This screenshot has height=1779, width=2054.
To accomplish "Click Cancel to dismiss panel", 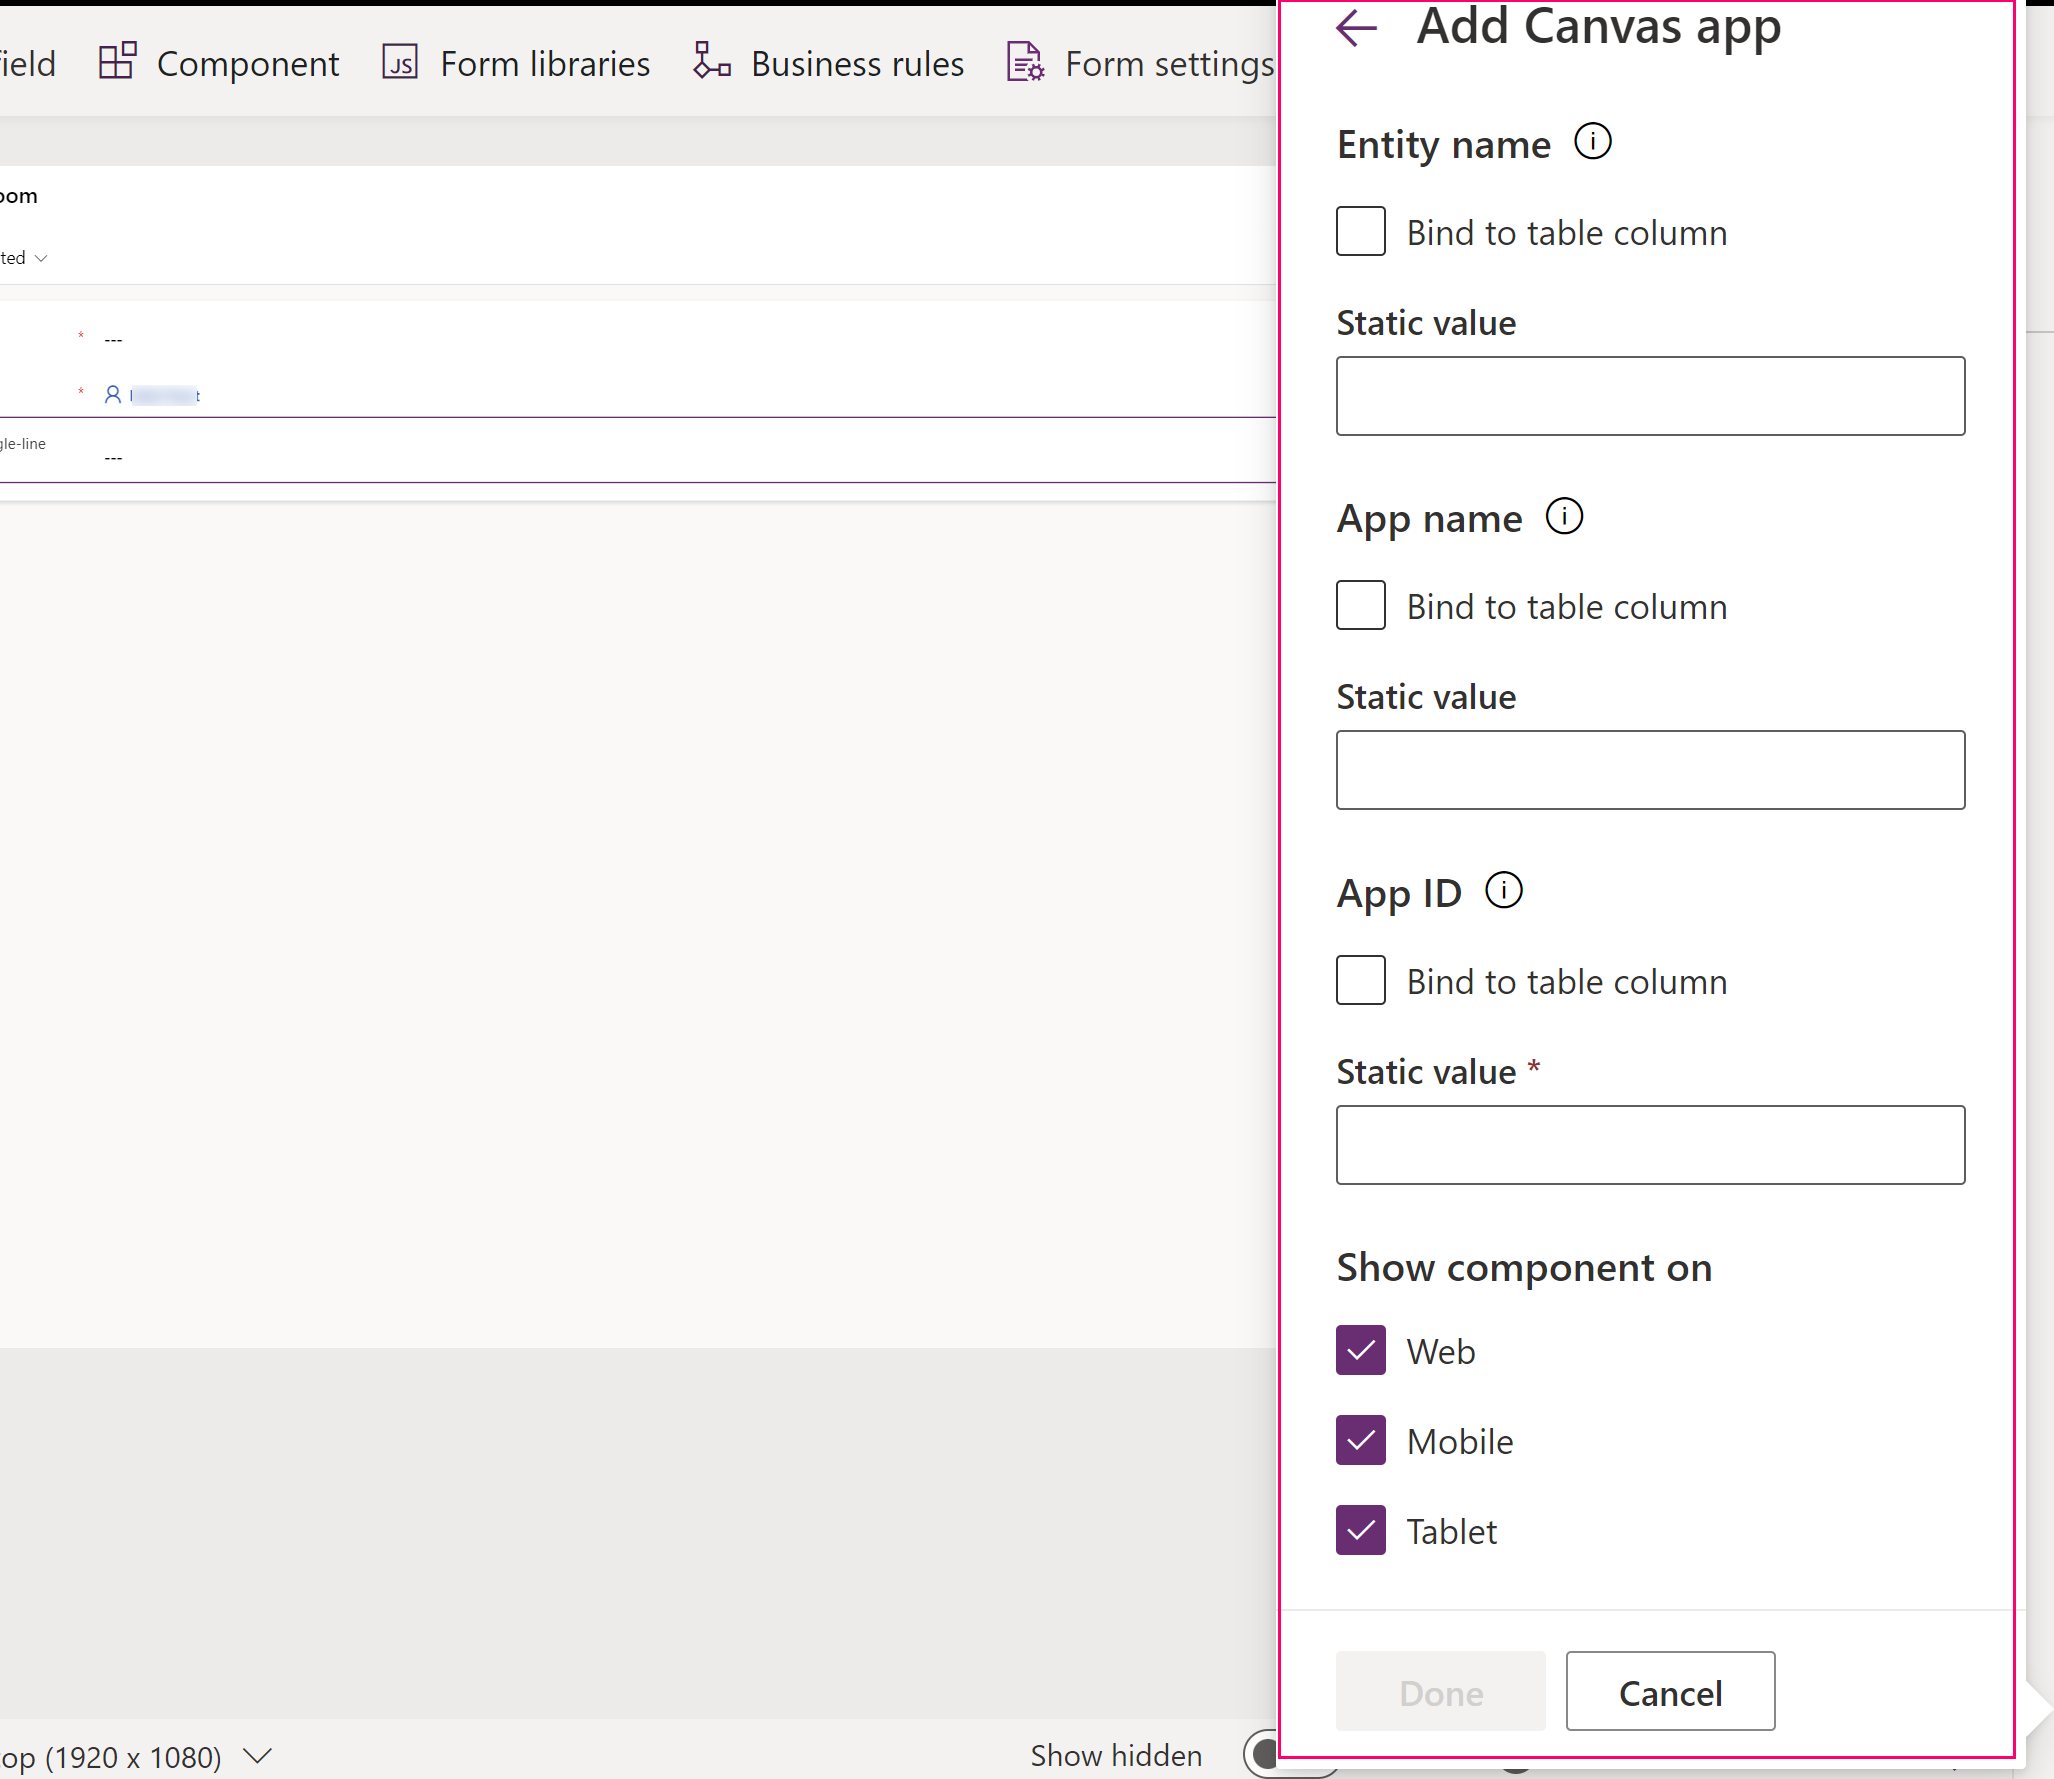I will click(1668, 1690).
